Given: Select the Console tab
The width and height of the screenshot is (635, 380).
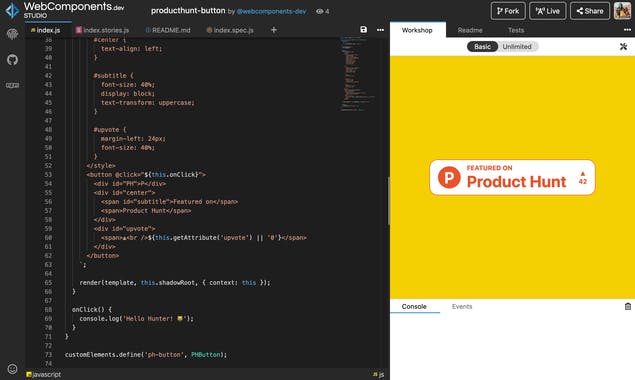Looking at the screenshot, I should 414,306.
